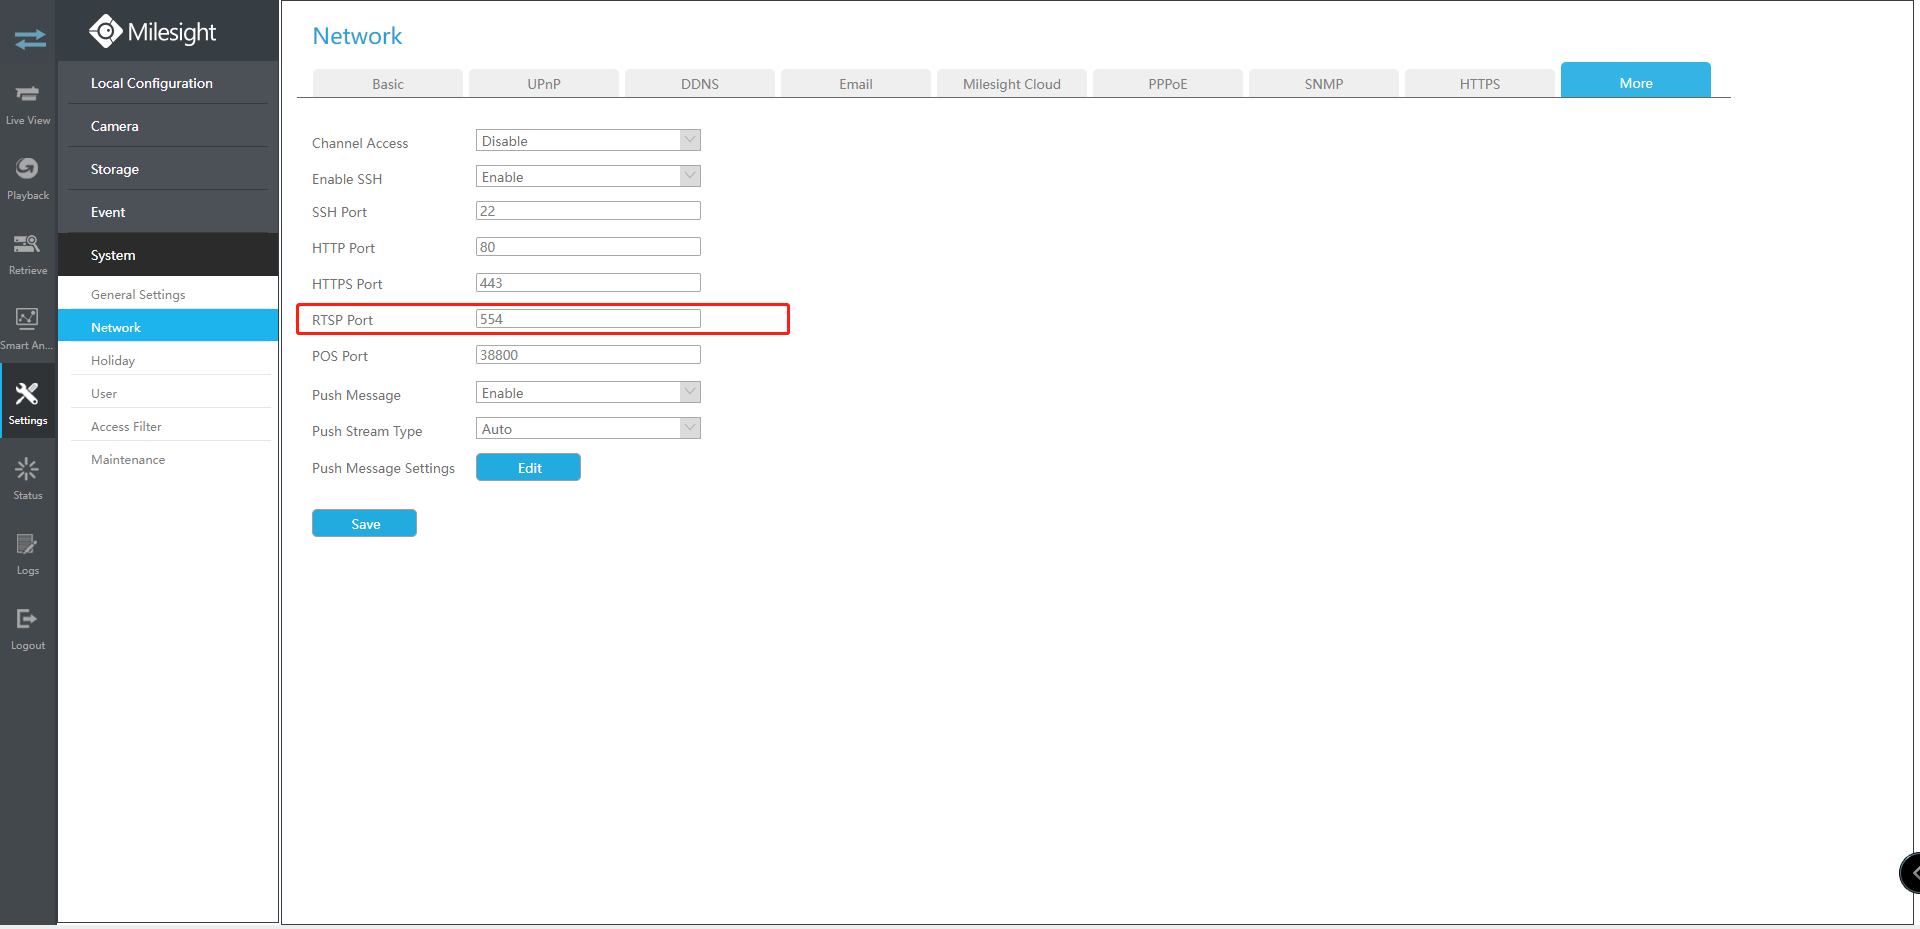Click Edit for Push Message Settings
The image size is (1920, 929).
tap(528, 467)
